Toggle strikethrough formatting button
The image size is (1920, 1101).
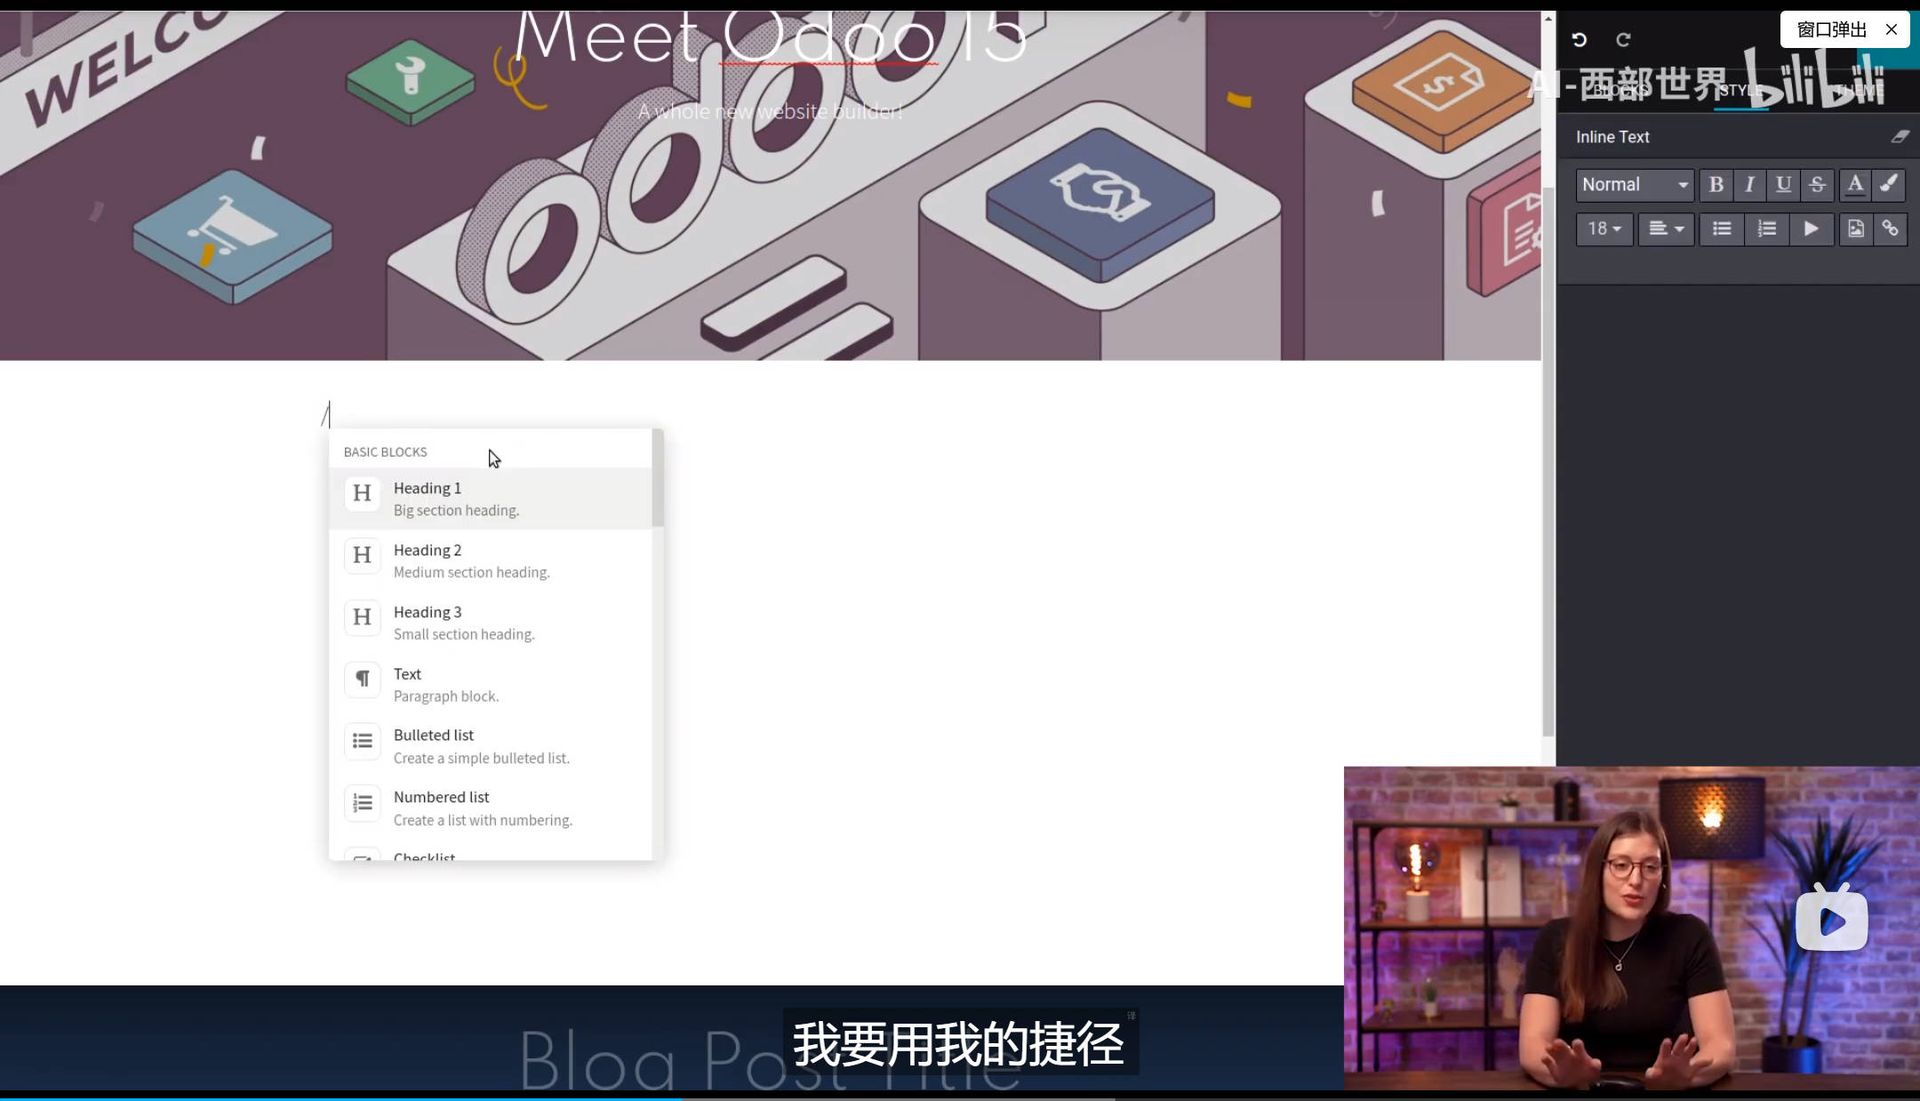pos(1817,184)
